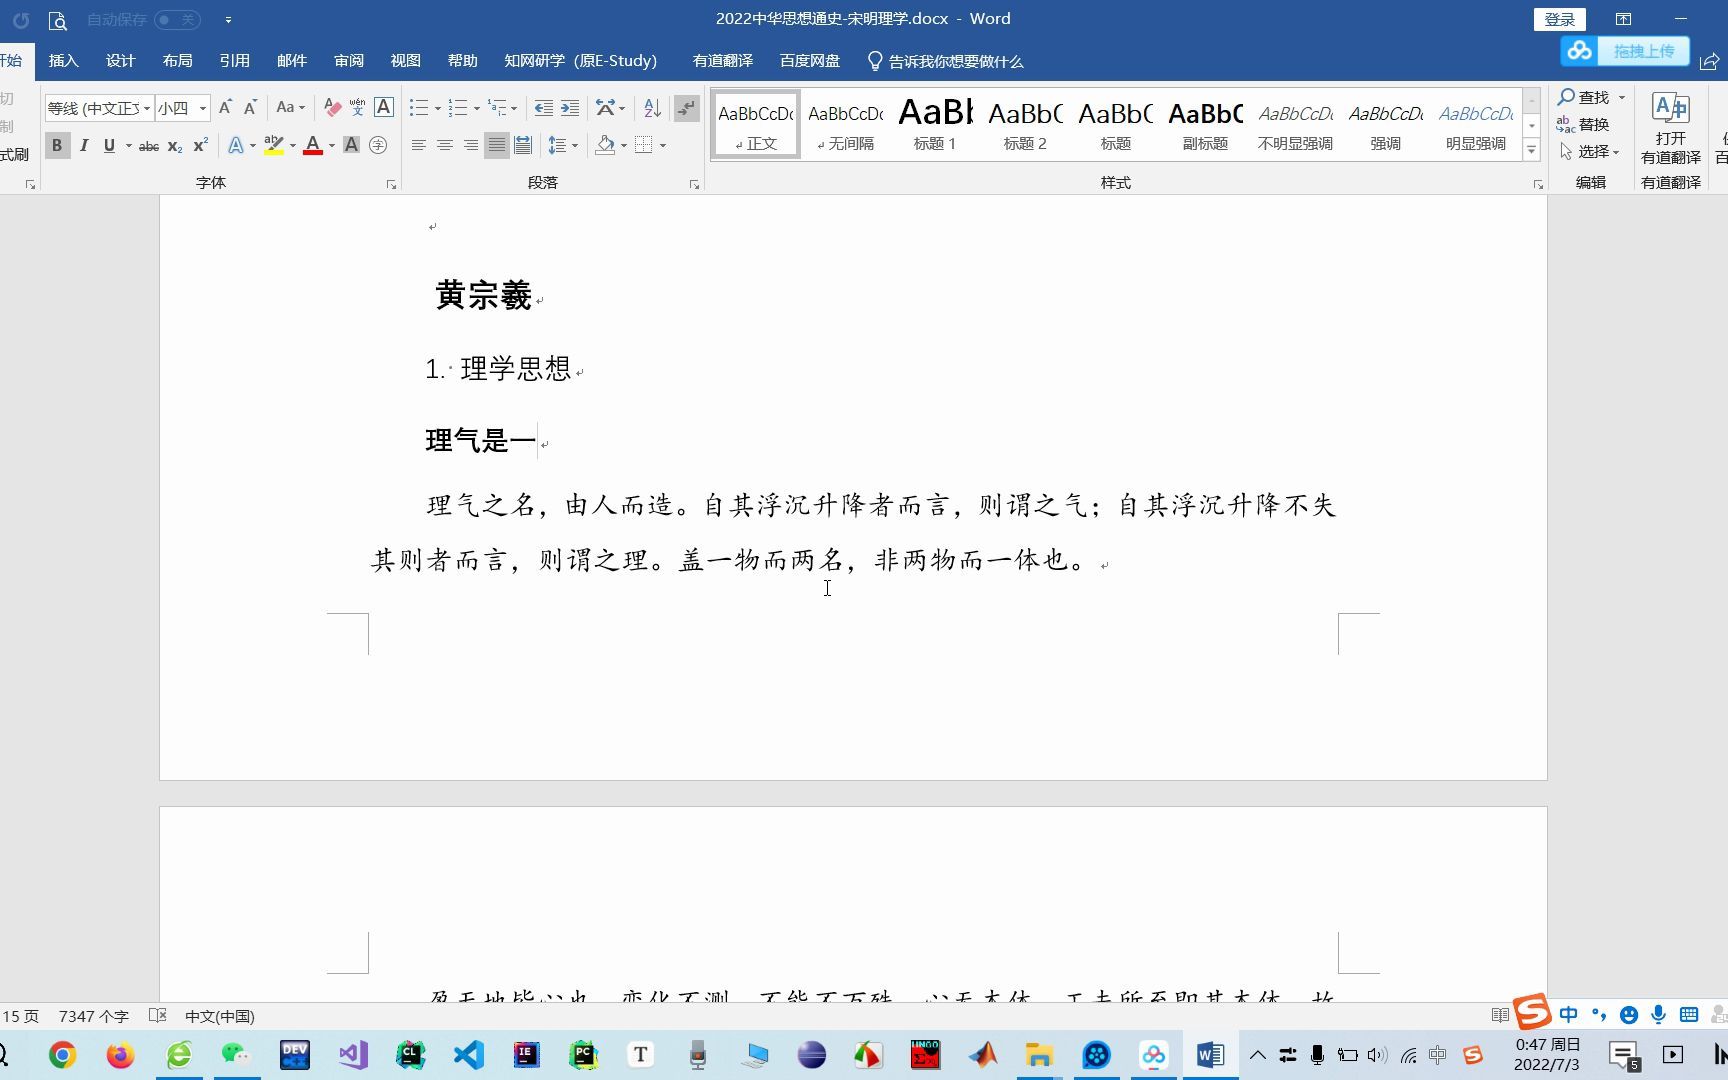This screenshot has height=1080, width=1728.
Task: Apply Heading 2 style
Action: [x=1025, y=124]
